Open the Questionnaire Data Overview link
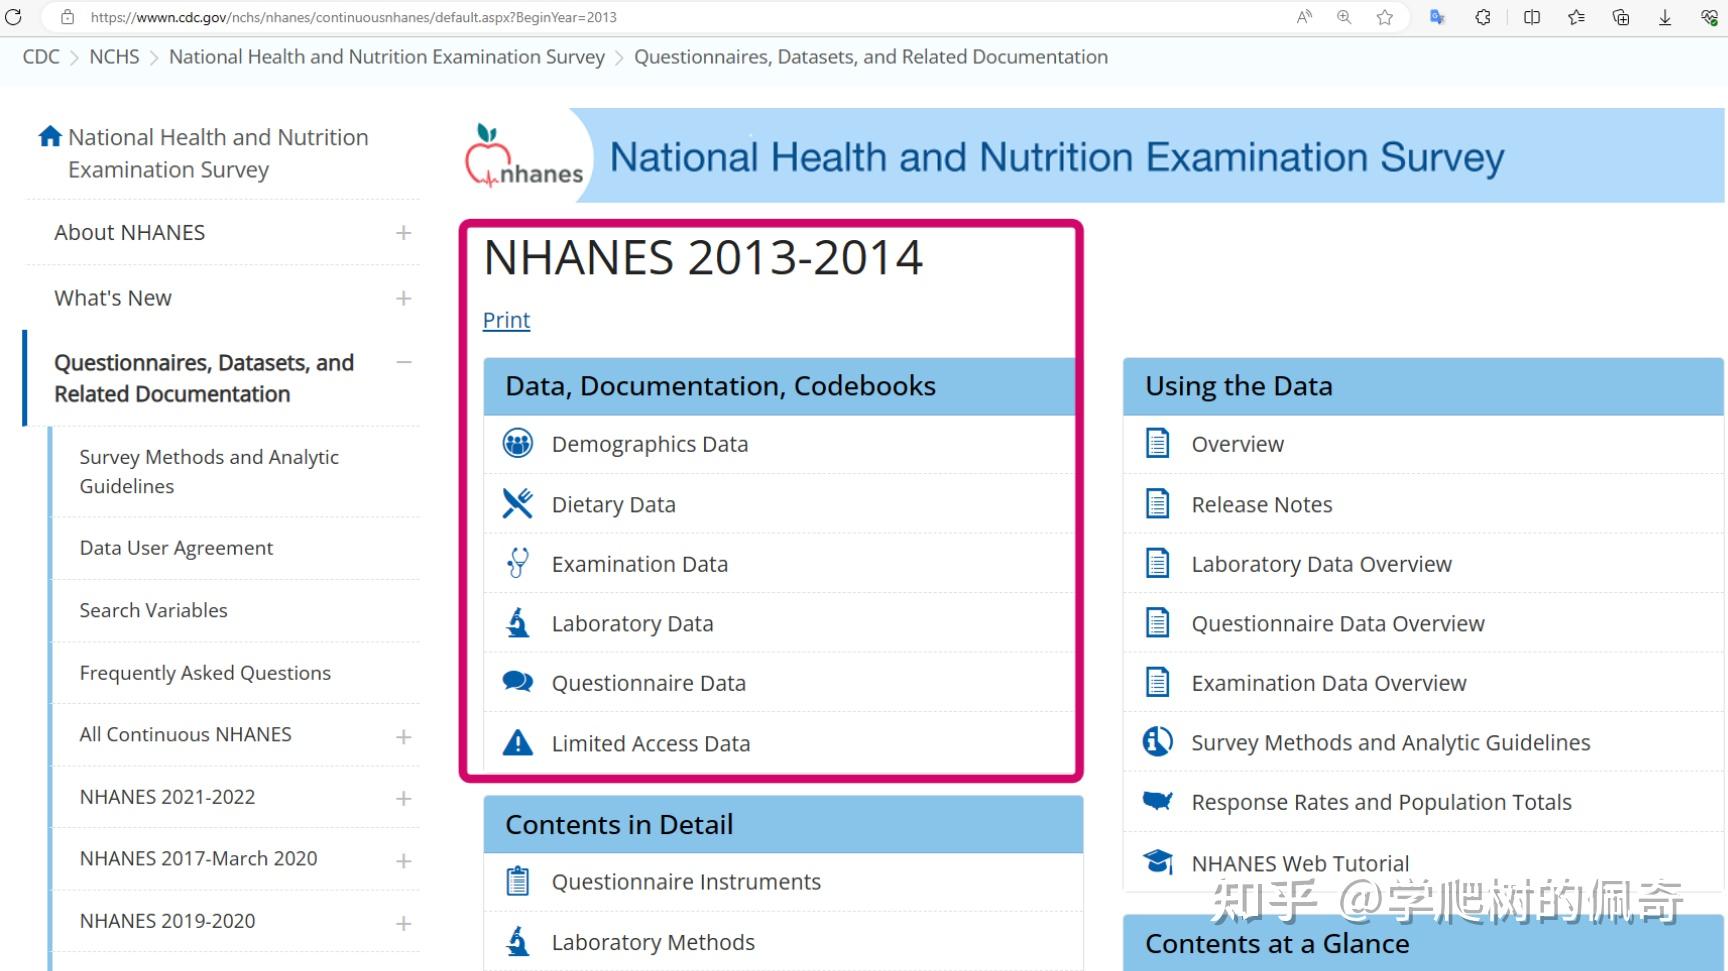 1338,624
